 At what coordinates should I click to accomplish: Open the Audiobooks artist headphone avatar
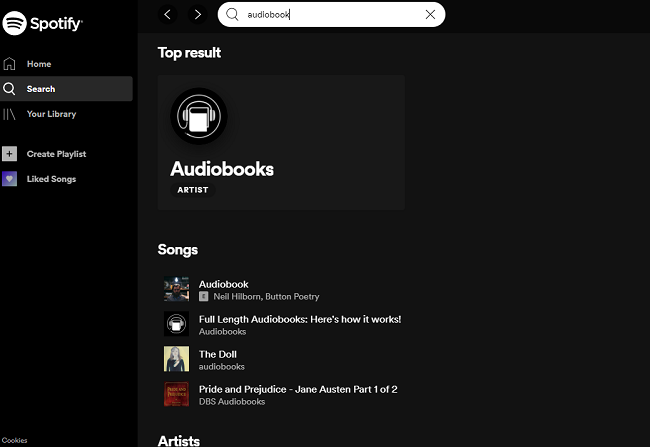199,116
